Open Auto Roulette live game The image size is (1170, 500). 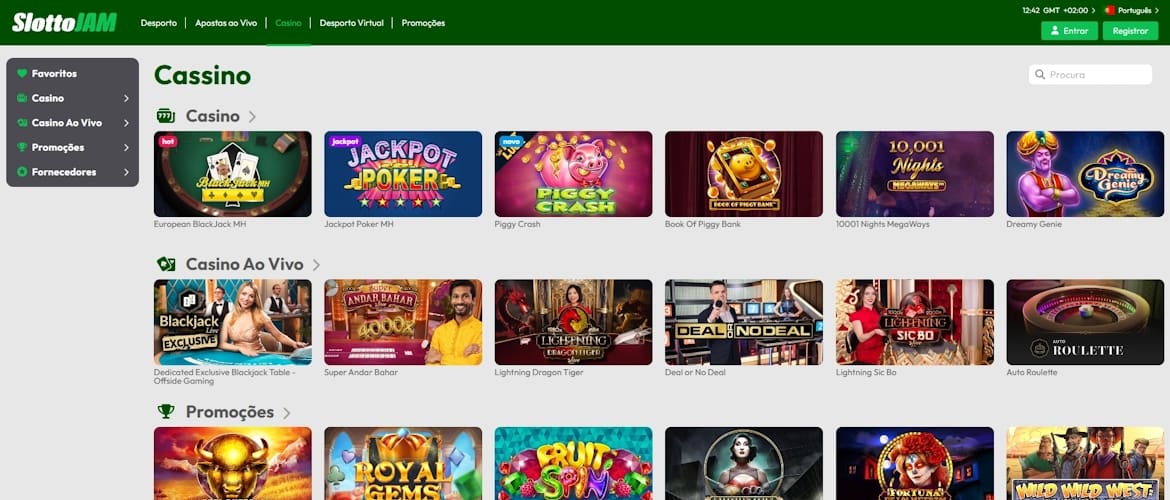[x=1085, y=322]
